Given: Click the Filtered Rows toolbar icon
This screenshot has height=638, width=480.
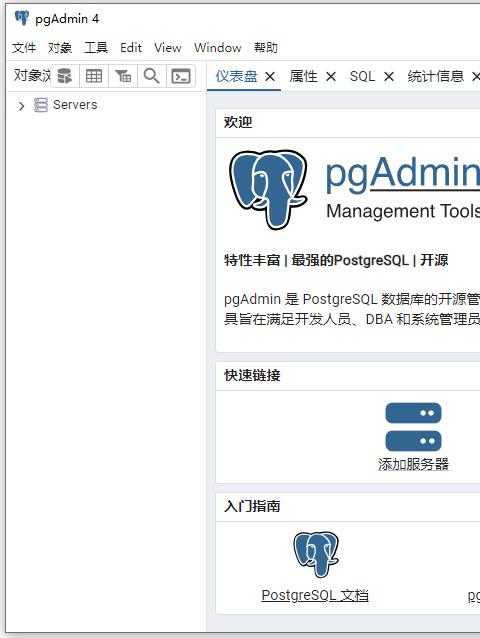Looking at the screenshot, I should click(123, 76).
